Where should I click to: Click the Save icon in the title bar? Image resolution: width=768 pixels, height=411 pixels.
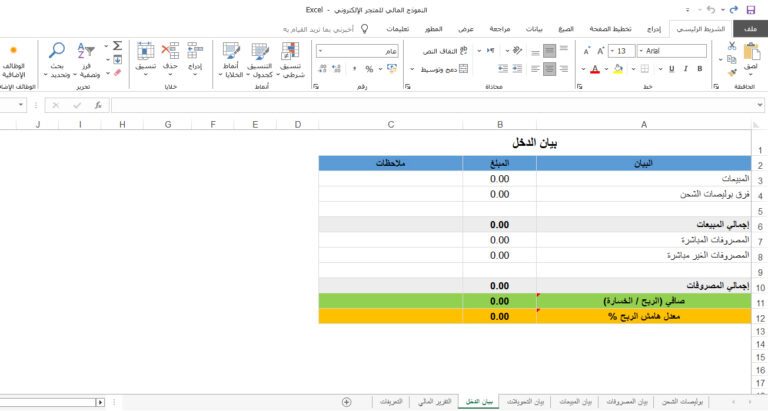(750, 10)
